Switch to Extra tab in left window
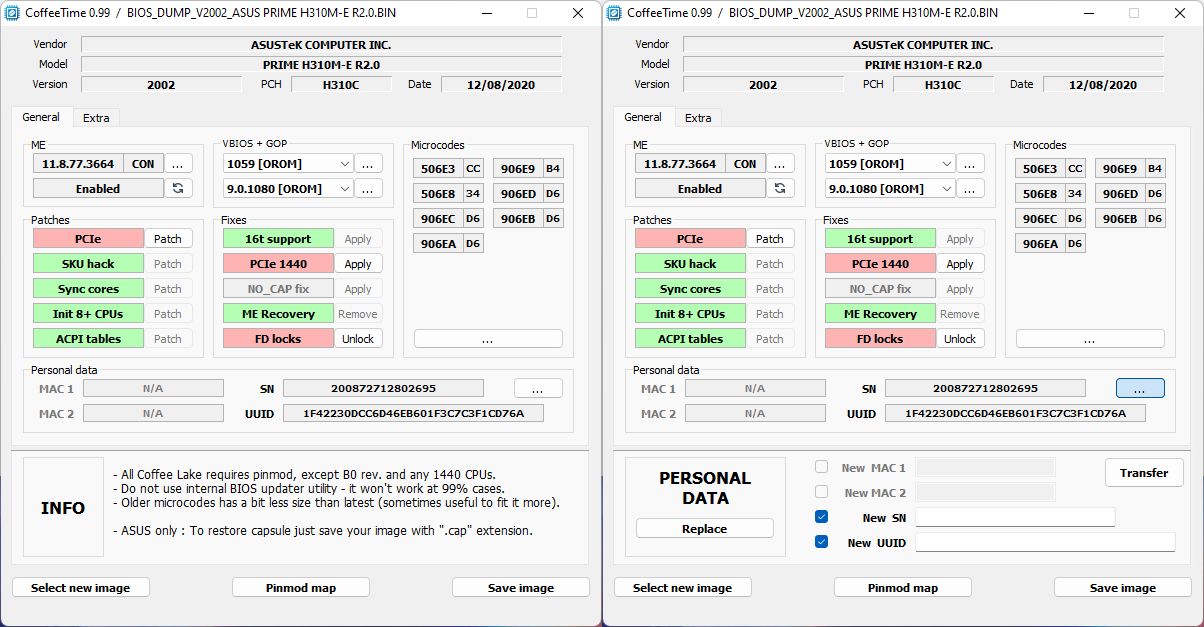Screen dimensions: 1204x627 pos(96,118)
